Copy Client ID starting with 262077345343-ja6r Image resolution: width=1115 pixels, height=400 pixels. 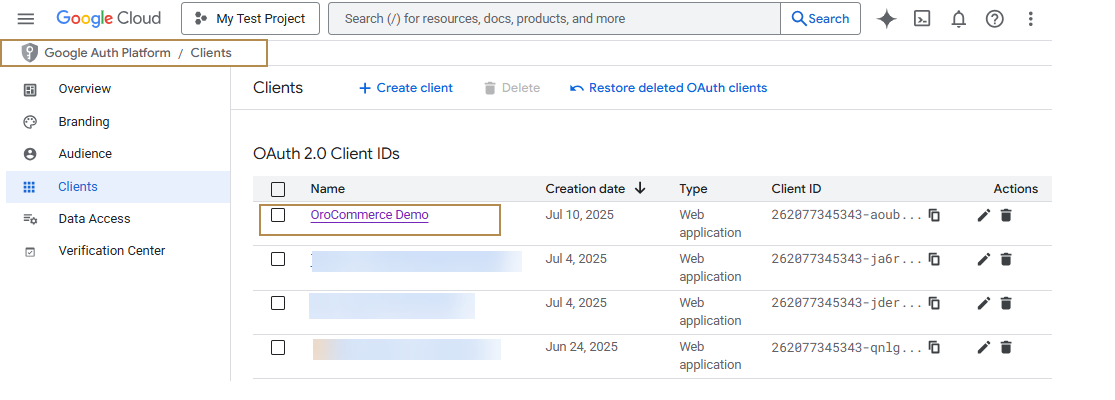tap(934, 259)
